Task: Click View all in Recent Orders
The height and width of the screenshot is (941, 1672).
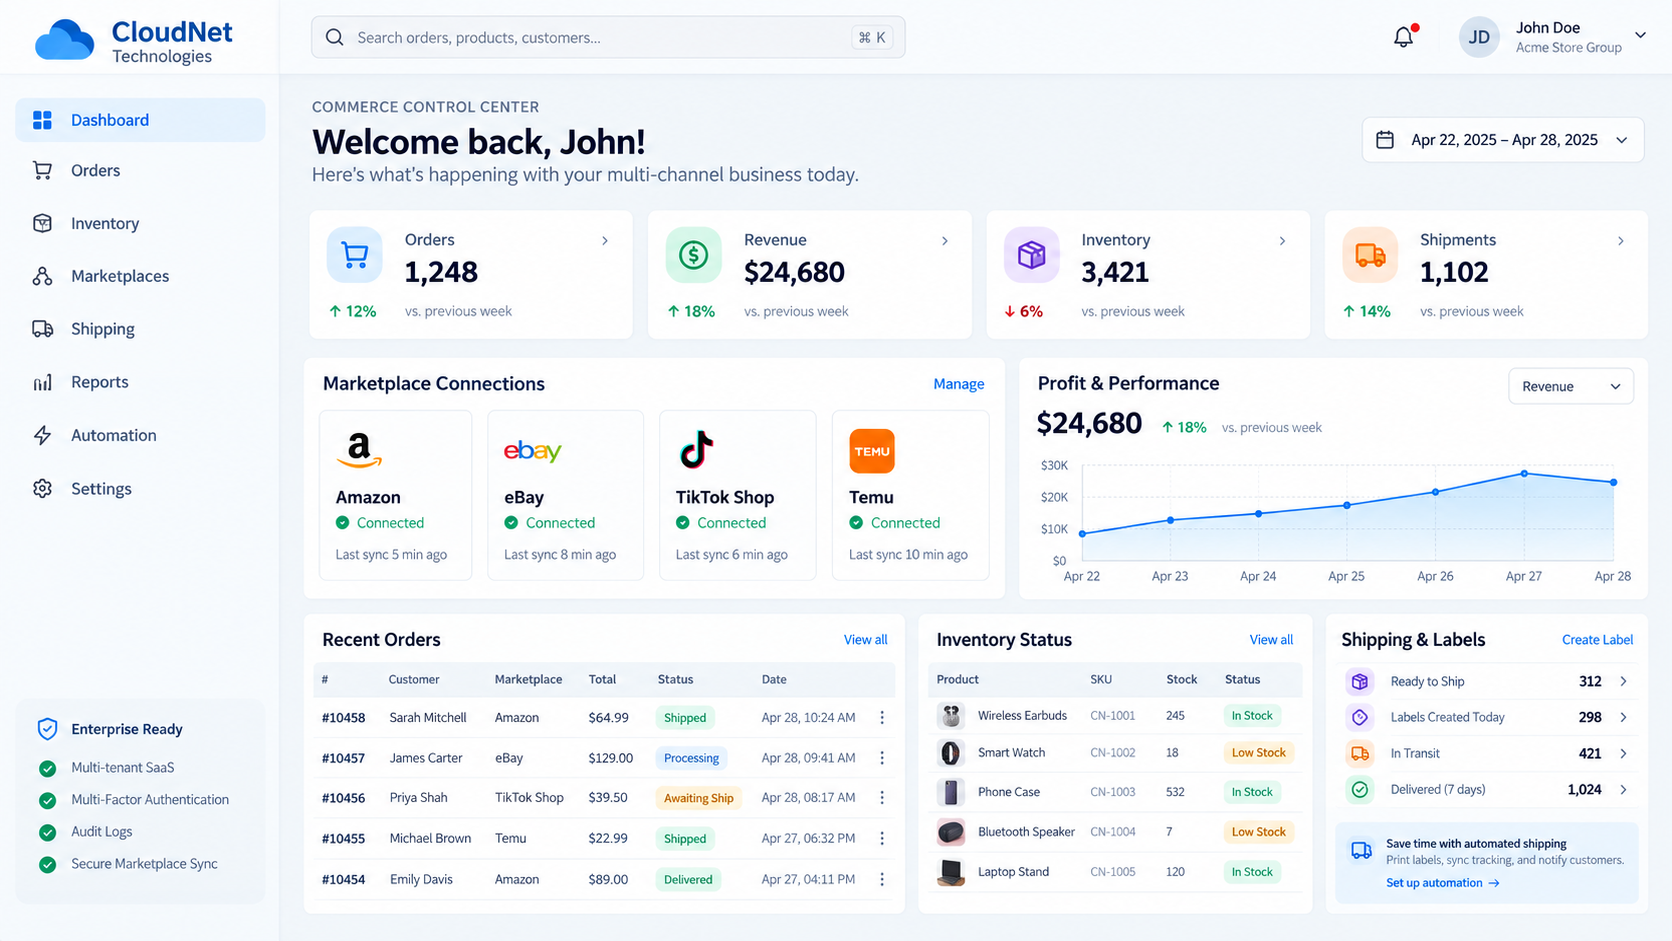Action: (865, 640)
